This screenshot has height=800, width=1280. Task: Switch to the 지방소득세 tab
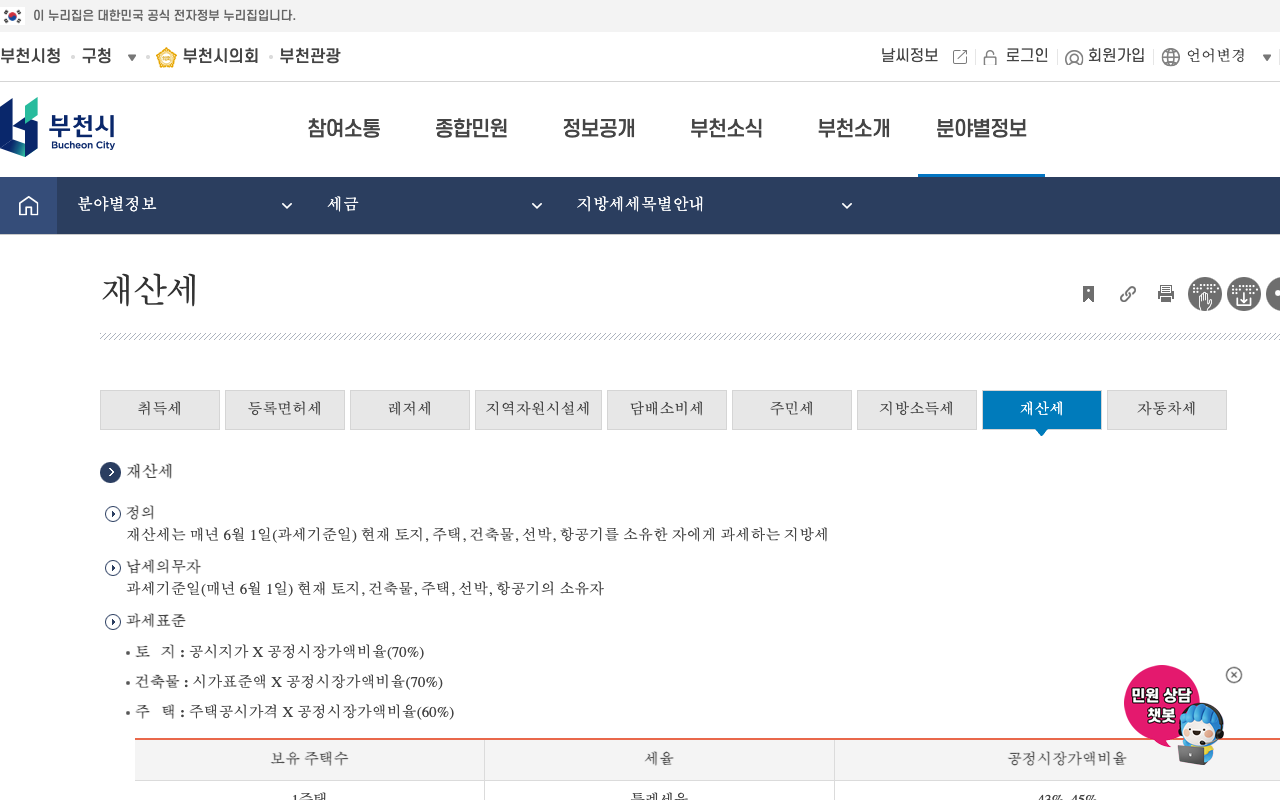pyautogui.click(x=917, y=410)
